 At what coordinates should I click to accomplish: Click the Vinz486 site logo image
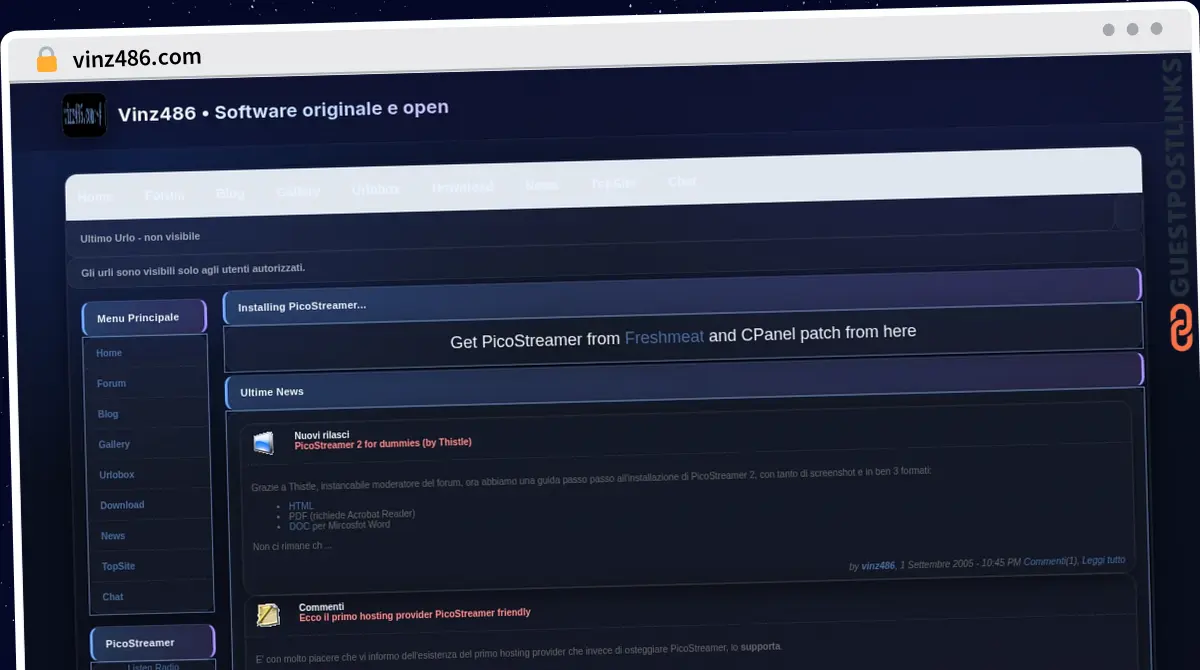pyautogui.click(x=84, y=115)
